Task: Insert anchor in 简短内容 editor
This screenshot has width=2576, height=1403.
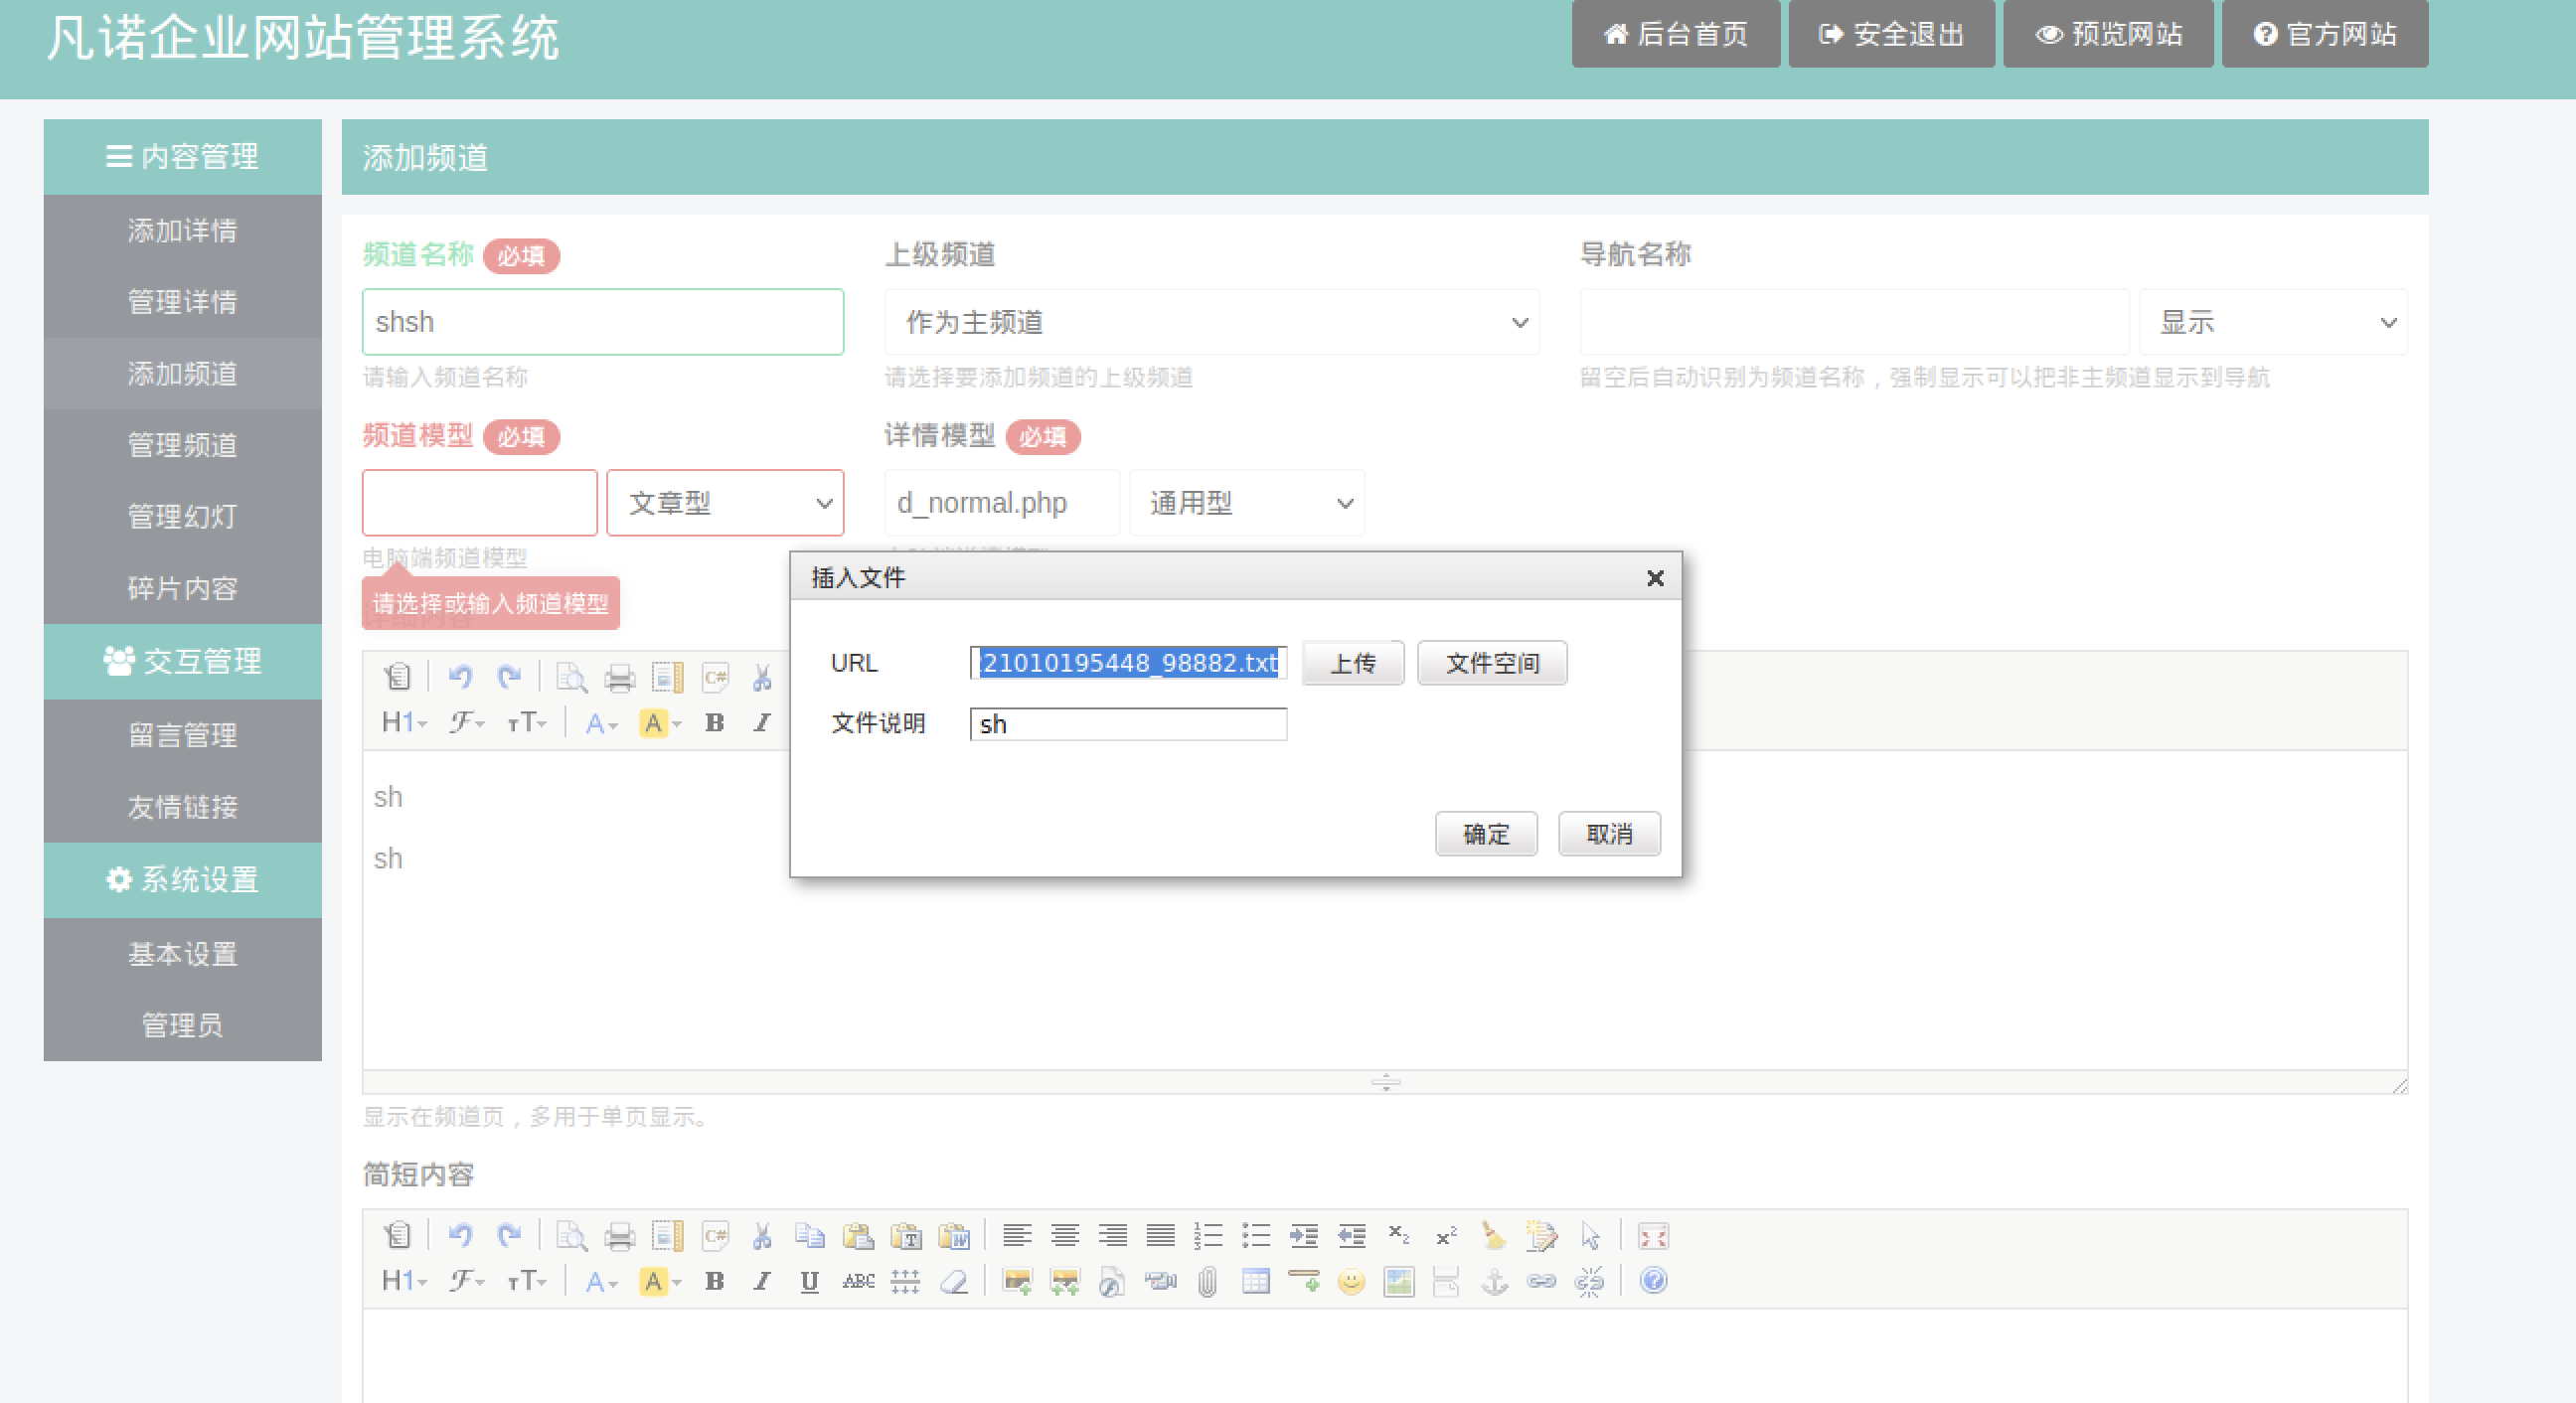Action: coord(1494,1281)
